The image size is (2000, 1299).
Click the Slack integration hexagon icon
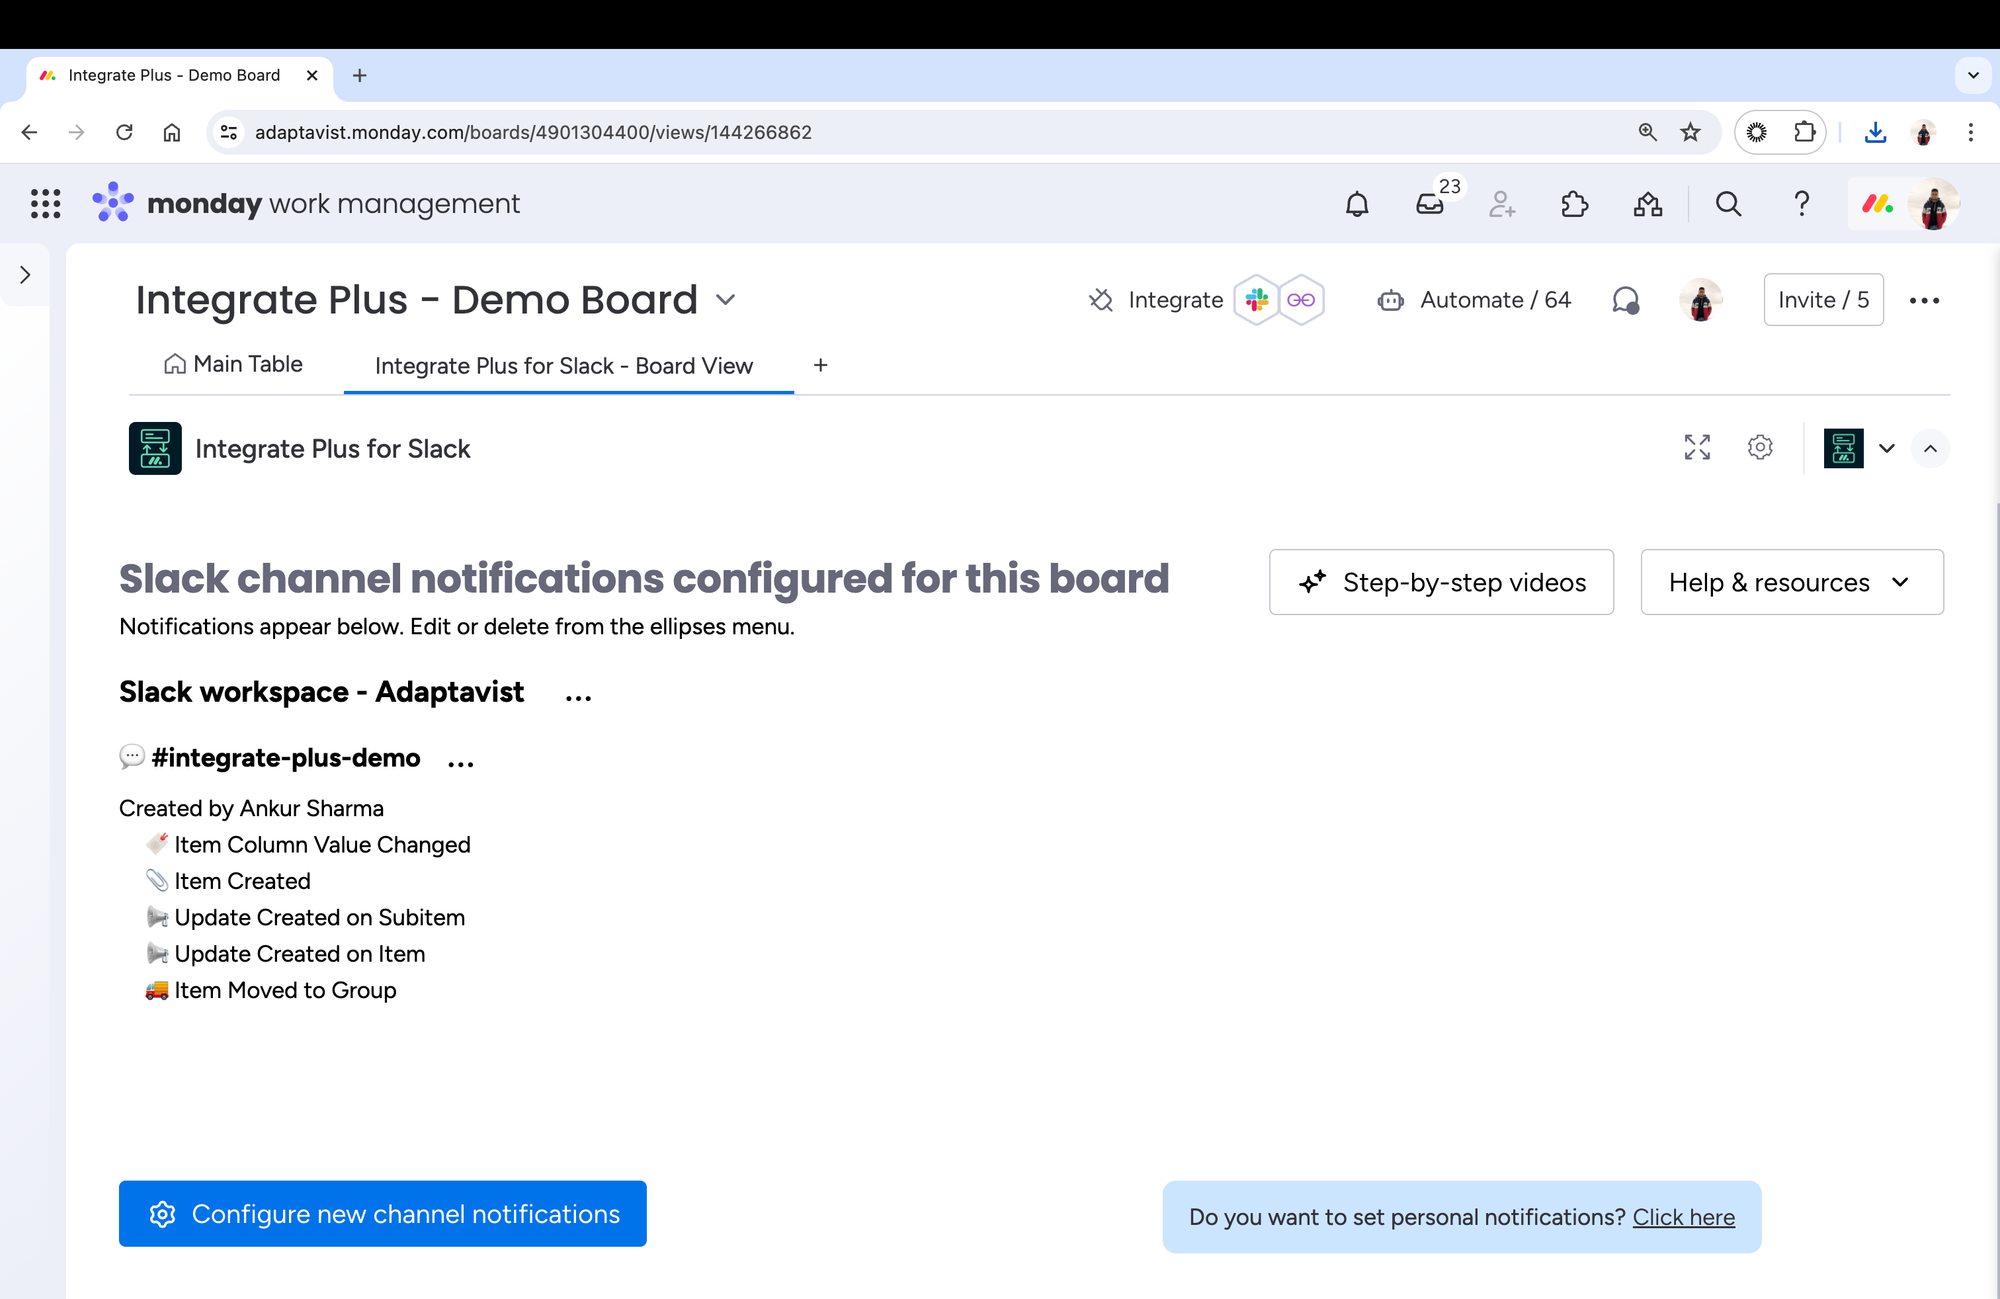[x=1257, y=300]
